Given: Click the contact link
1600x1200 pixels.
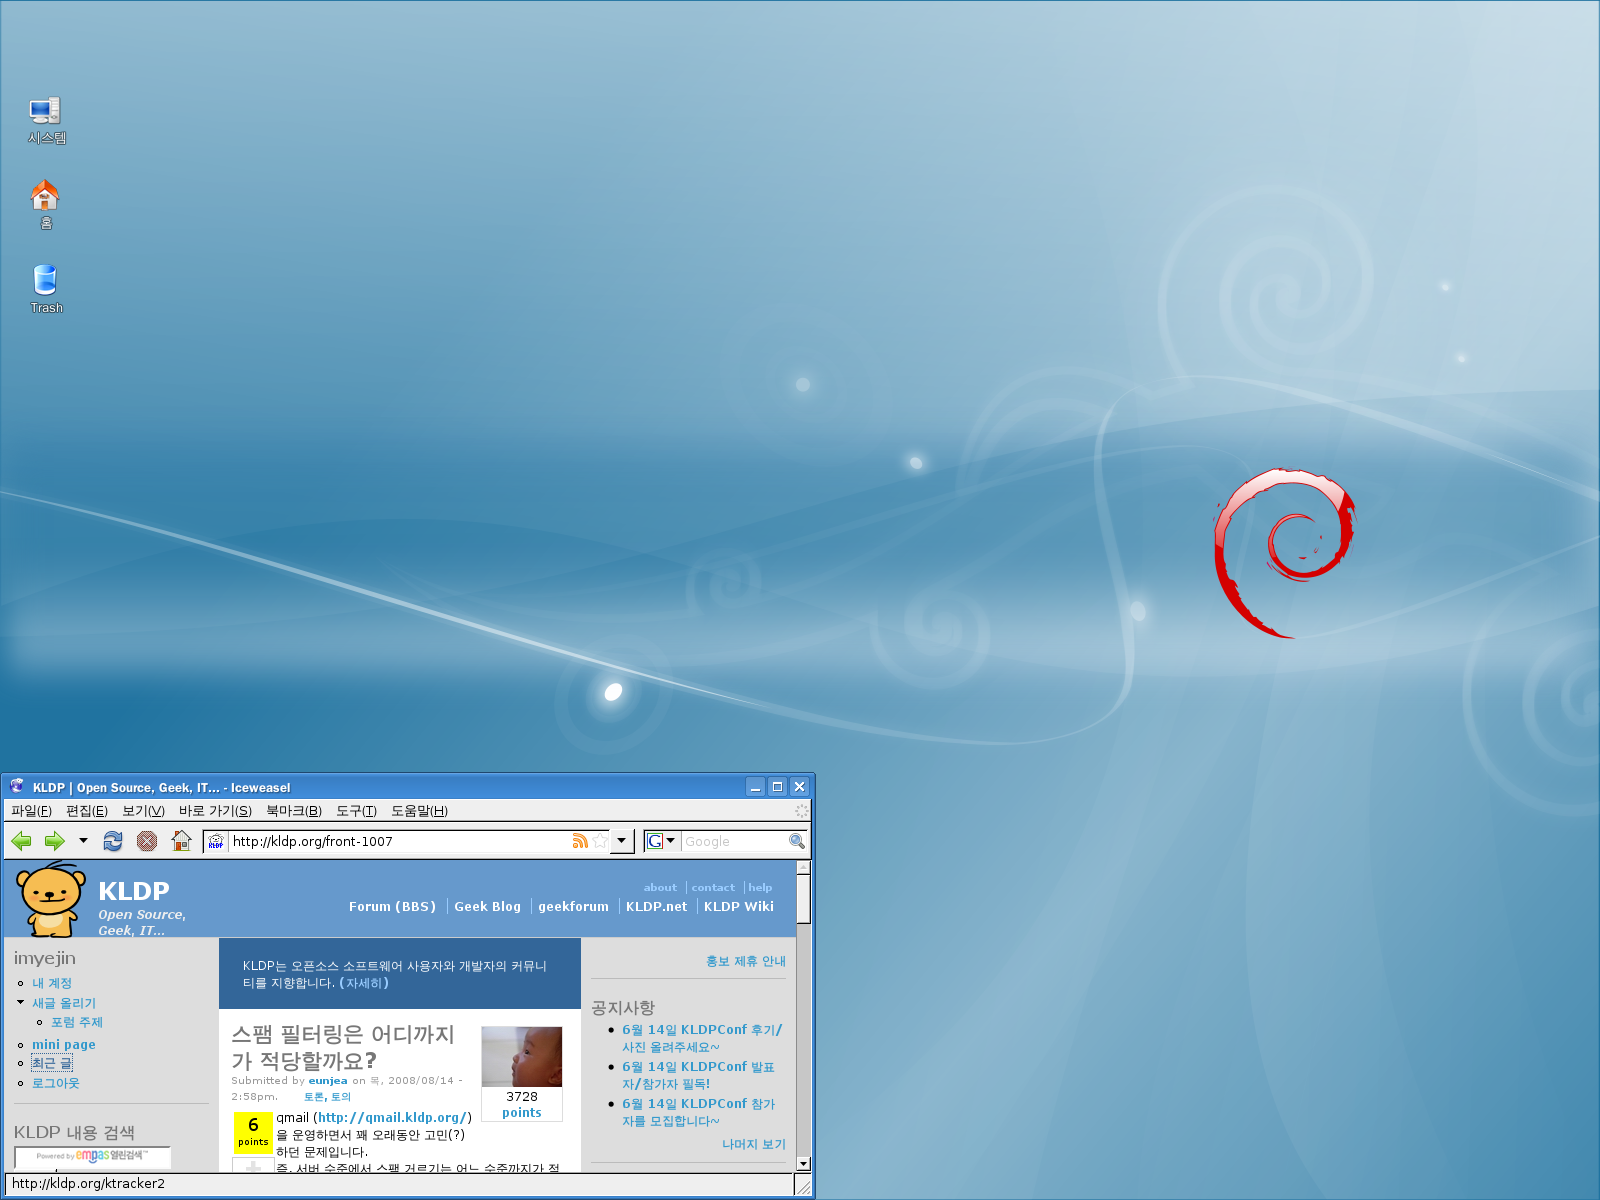Looking at the screenshot, I should (713, 887).
